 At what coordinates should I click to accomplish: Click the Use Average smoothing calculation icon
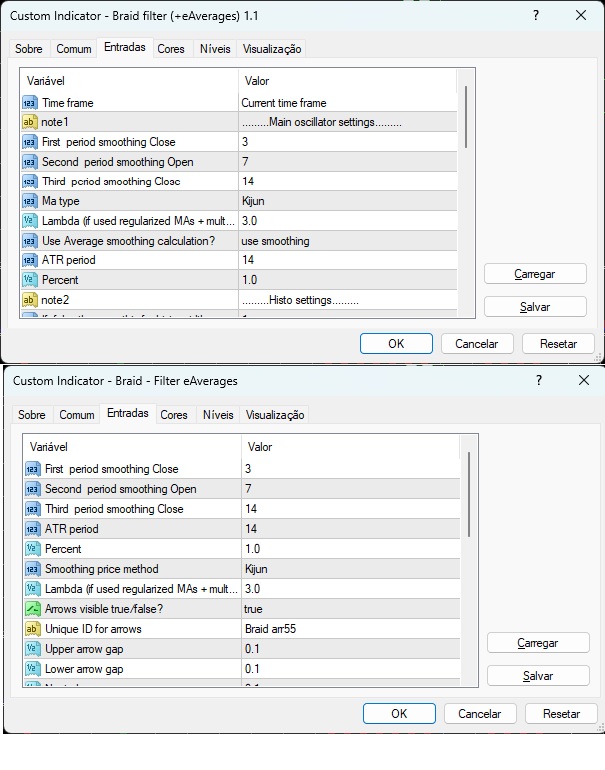click(29, 241)
